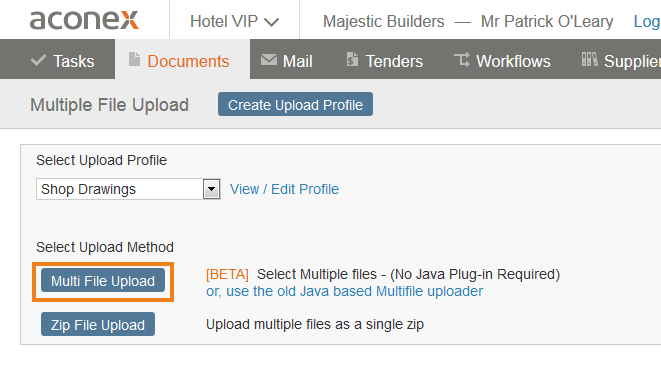
Task: Use the old Java based Multifile uploader link
Action: point(344,291)
